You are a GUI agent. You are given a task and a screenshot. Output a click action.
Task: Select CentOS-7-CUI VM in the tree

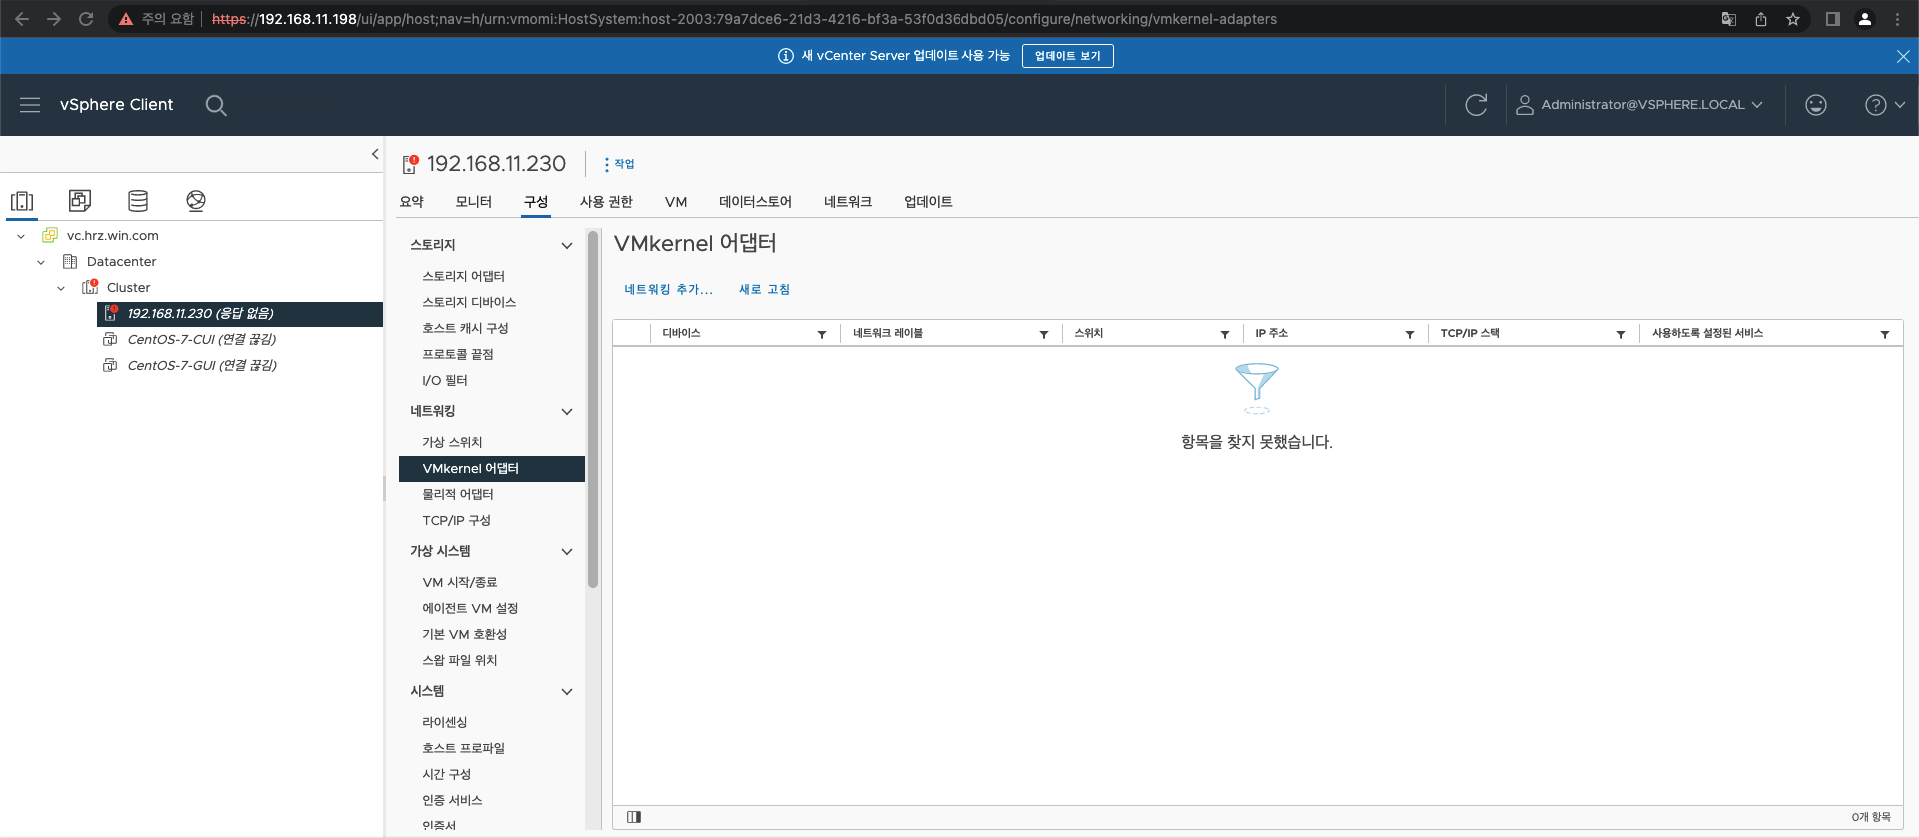point(201,340)
